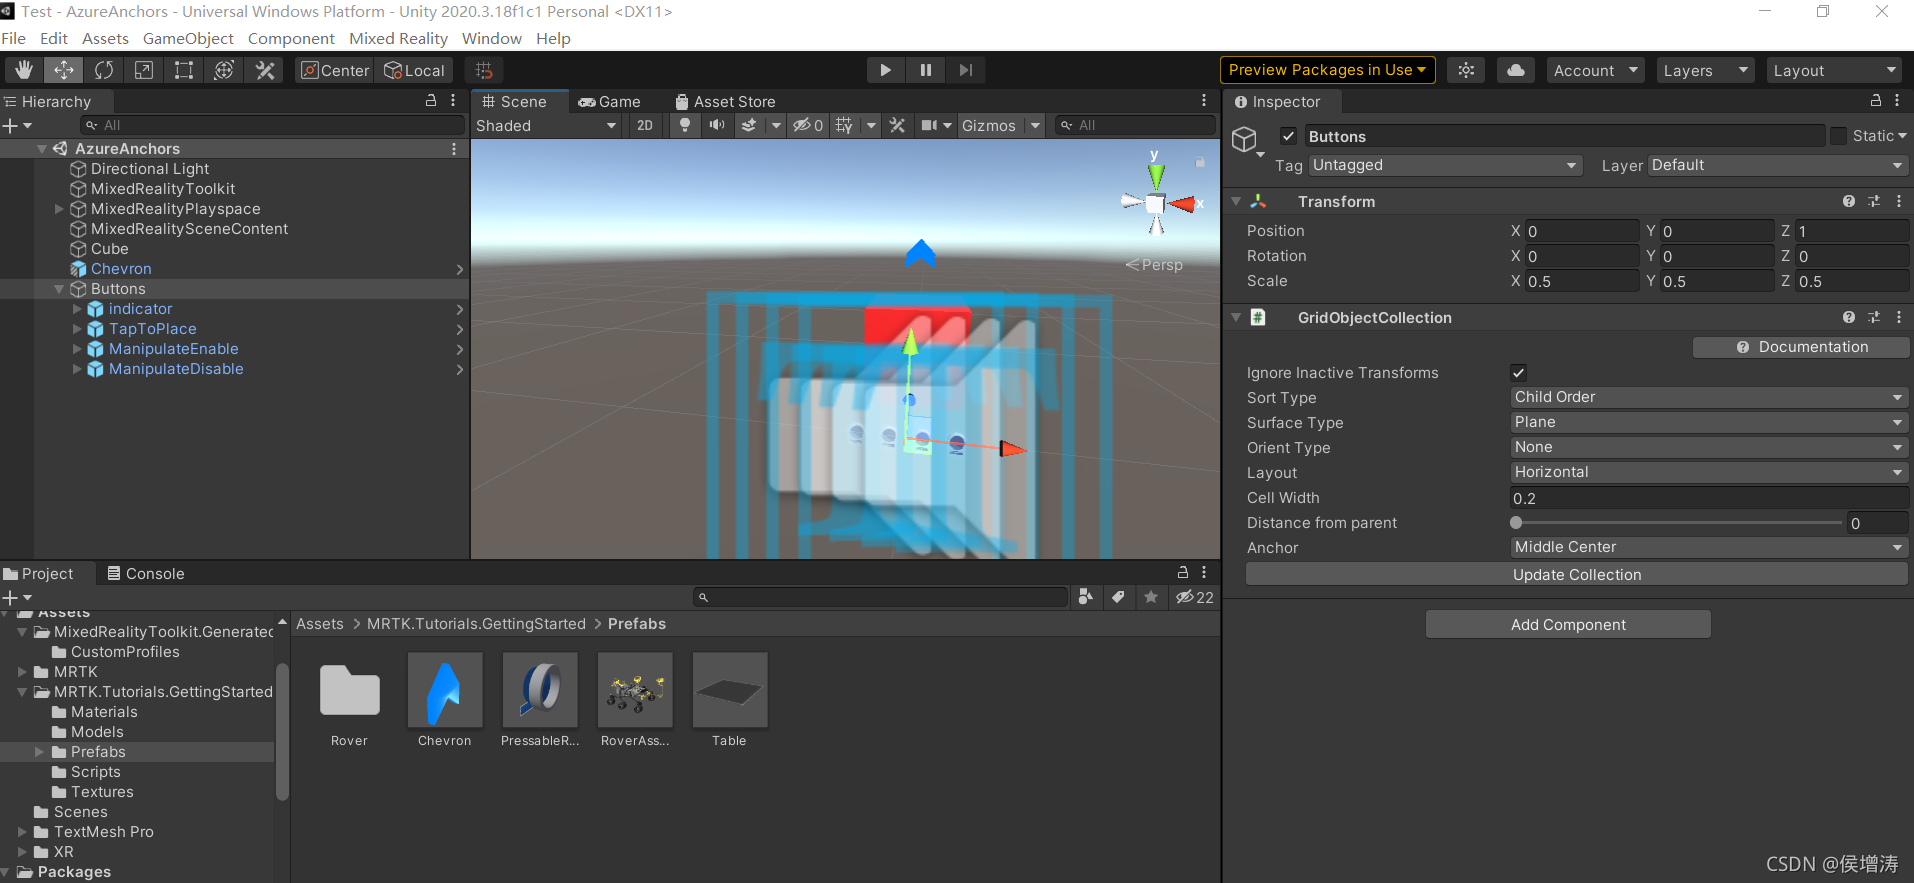The image size is (1914, 883).
Task: Open the Layers dropdown in toolbar
Action: (1705, 70)
